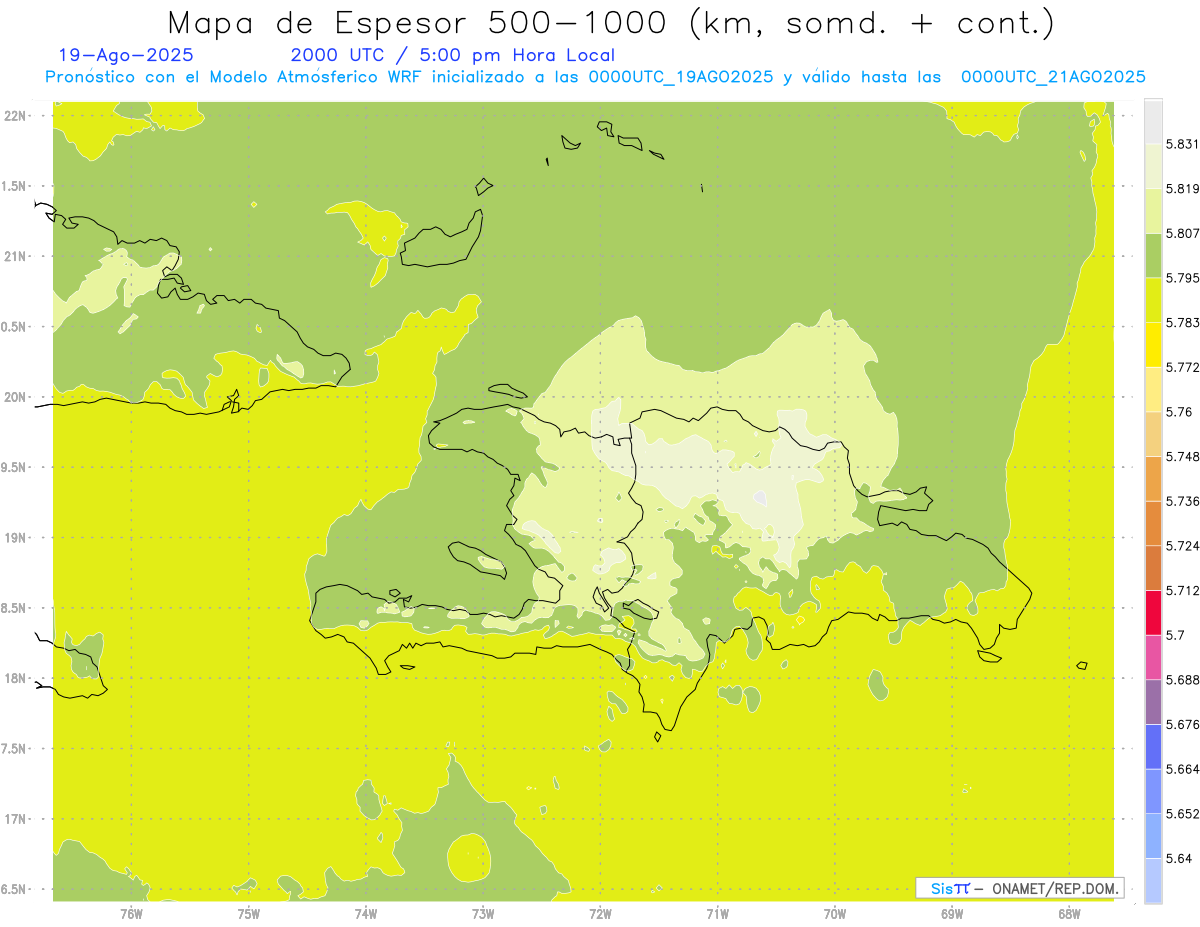1200x927 pixels.
Task: Click the 'Sis - ONAMET/REP.DOM.' credit box
Action: coord(1021,888)
